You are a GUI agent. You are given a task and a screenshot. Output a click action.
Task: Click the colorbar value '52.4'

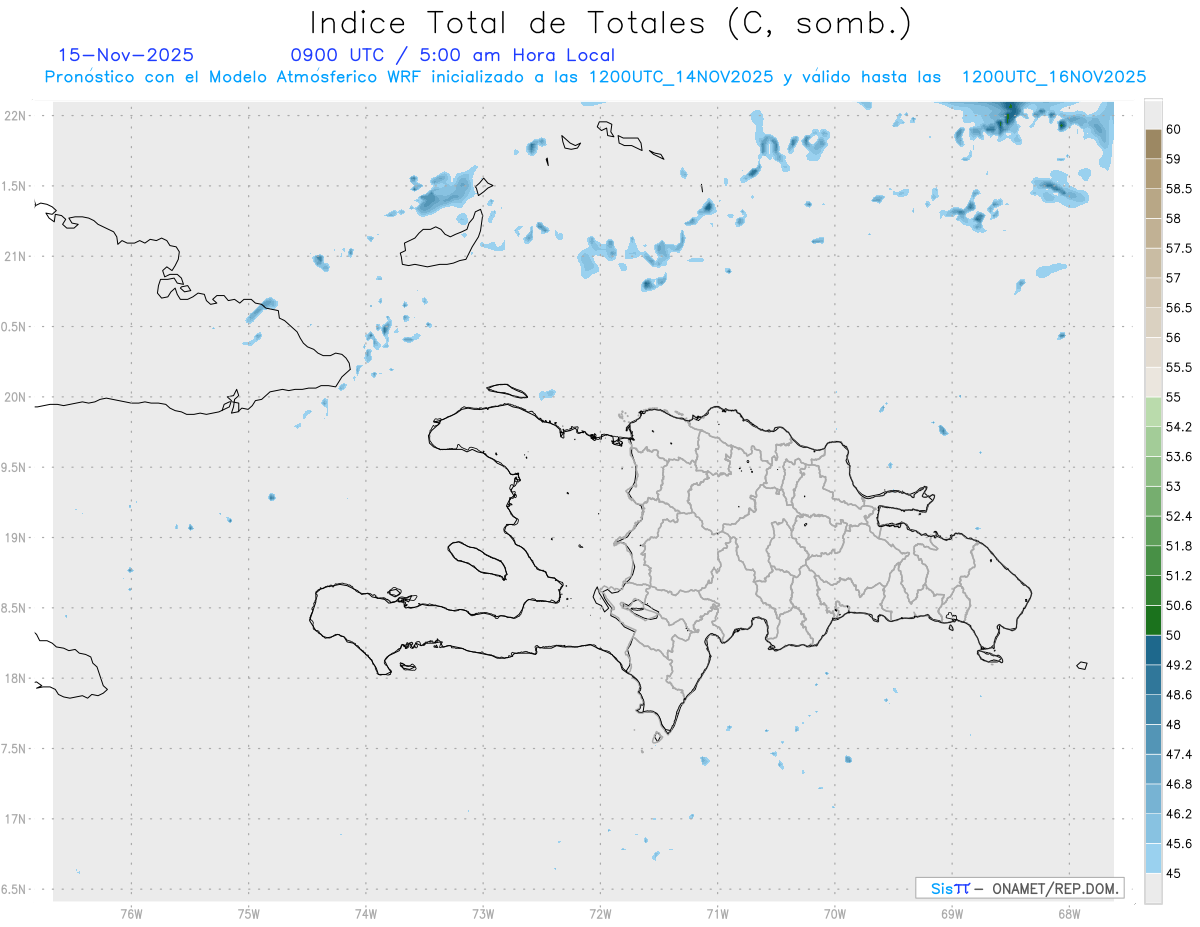1178,516
